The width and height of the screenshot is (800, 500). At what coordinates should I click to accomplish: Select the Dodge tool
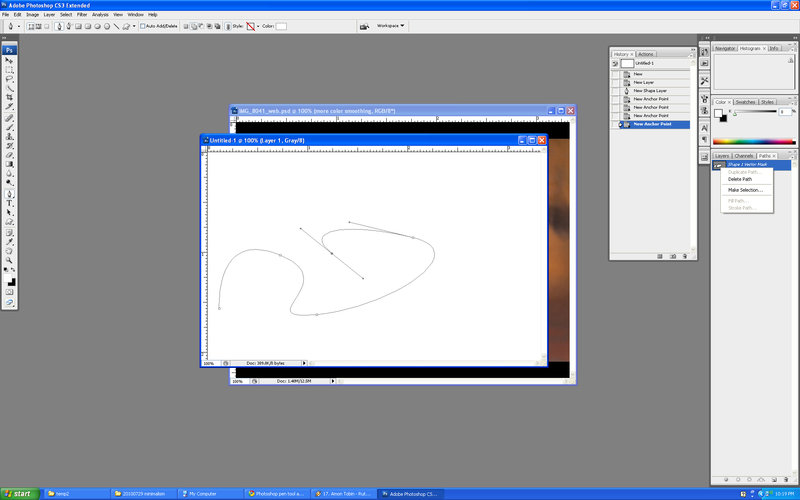click(x=9, y=183)
